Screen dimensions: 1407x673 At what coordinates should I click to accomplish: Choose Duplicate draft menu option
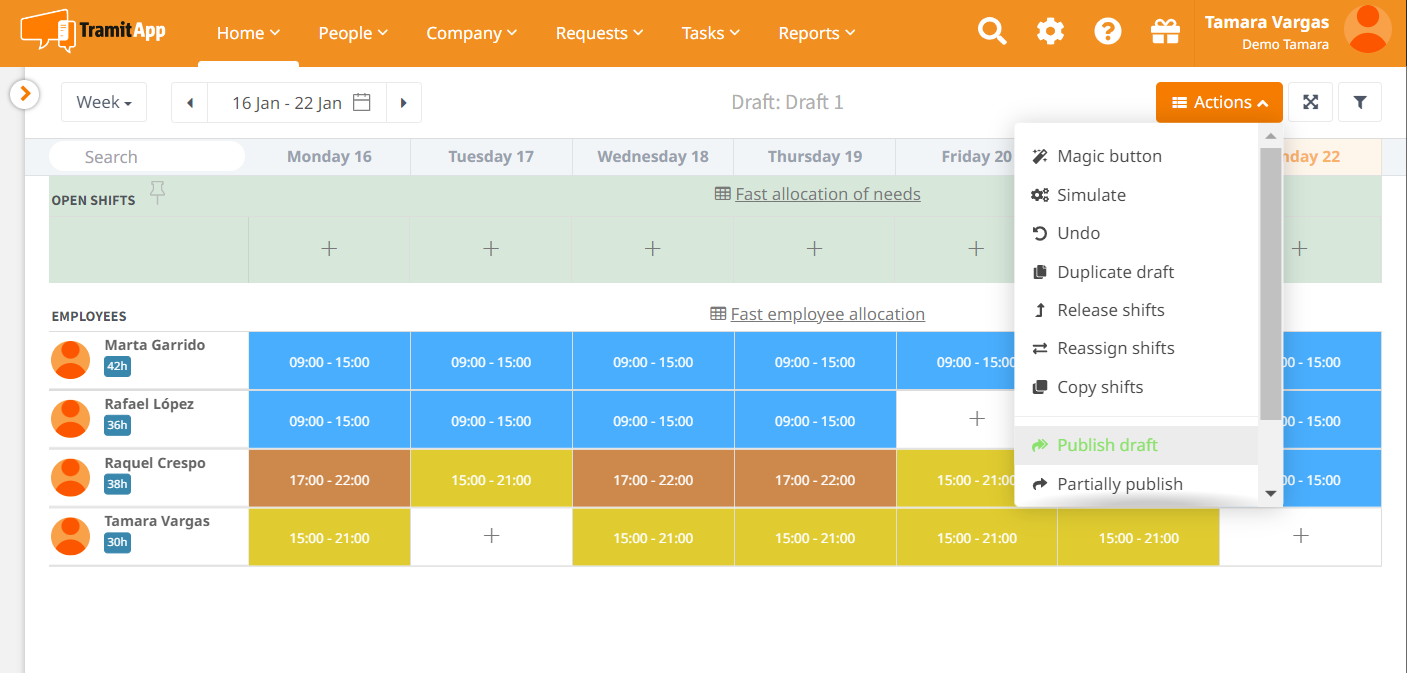[x=1115, y=272]
